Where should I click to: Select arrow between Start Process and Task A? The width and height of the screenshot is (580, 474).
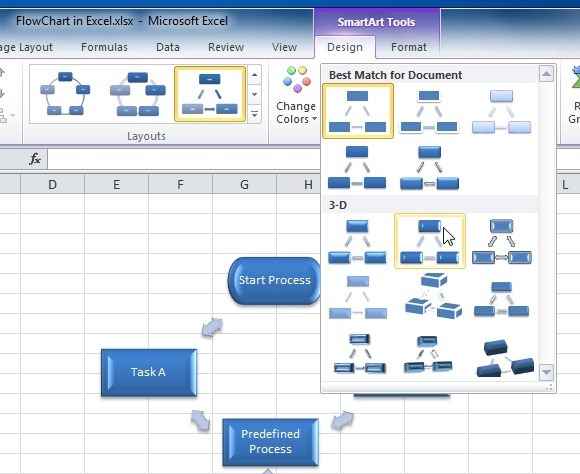[x=212, y=327]
